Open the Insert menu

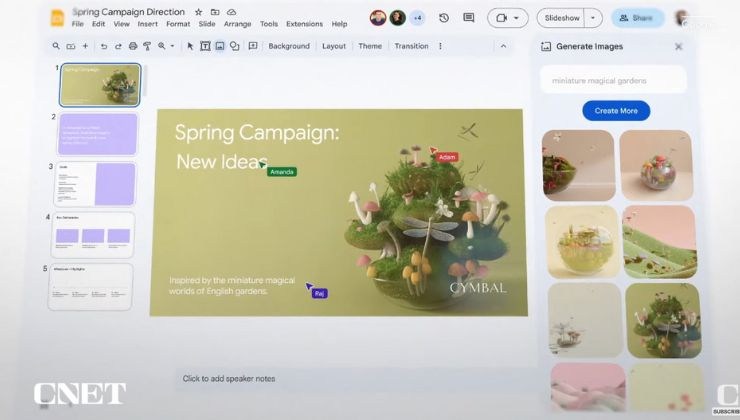pyautogui.click(x=147, y=24)
